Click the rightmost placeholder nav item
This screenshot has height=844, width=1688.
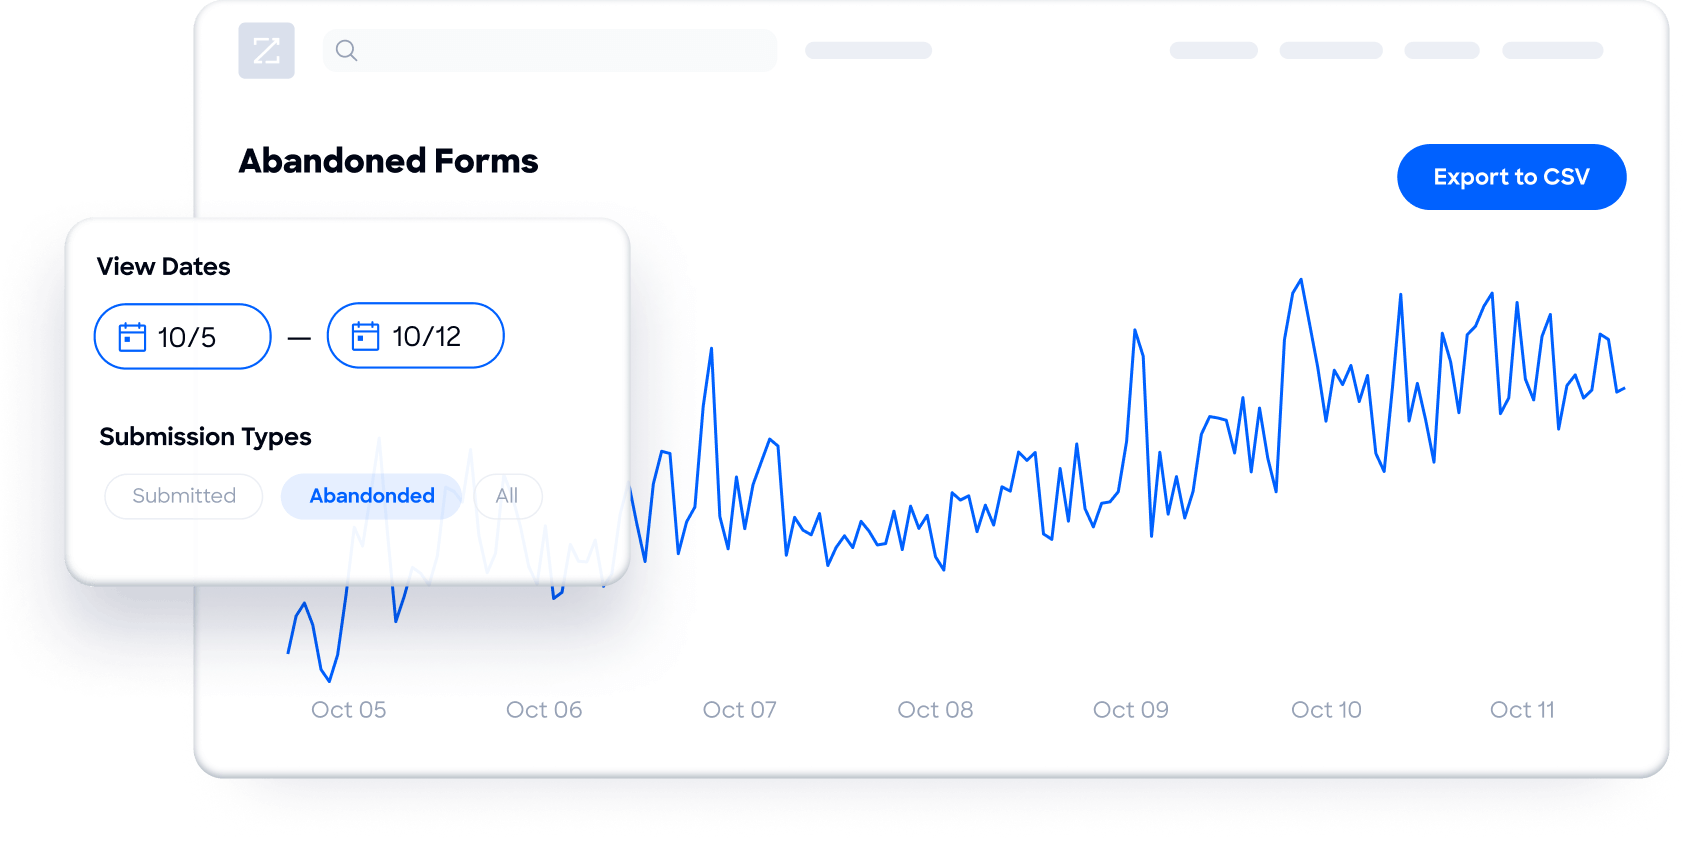click(1552, 50)
